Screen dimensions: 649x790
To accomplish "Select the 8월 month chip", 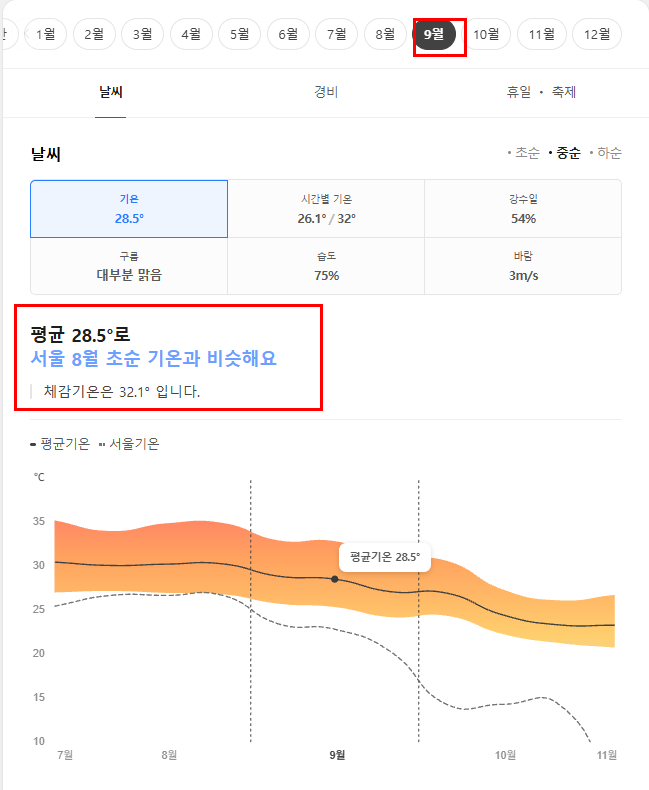I will (x=385, y=34).
